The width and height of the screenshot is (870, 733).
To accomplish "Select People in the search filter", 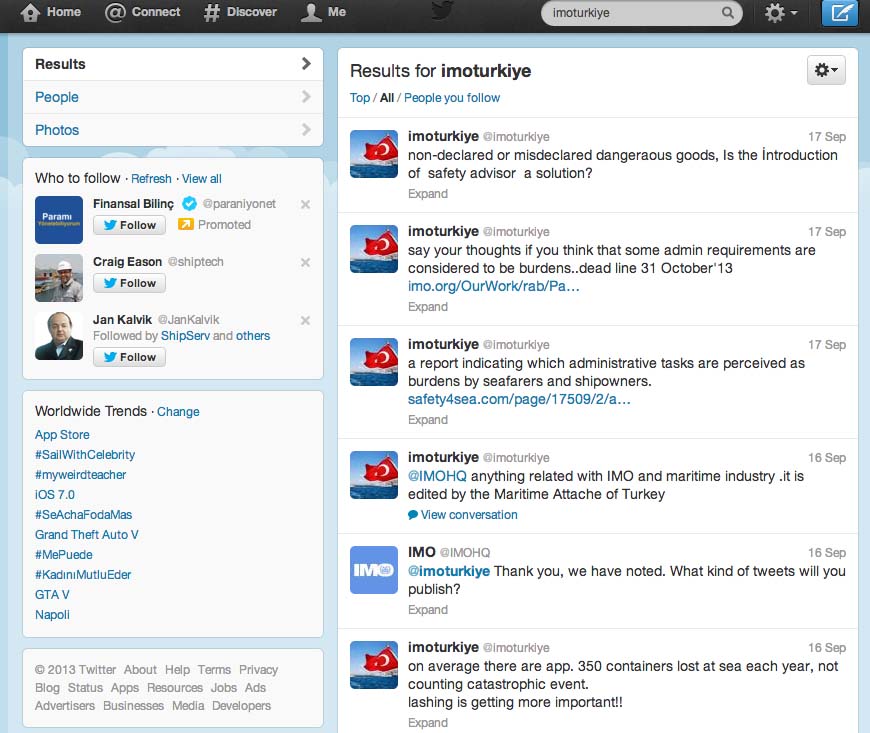I will pos(57,97).
